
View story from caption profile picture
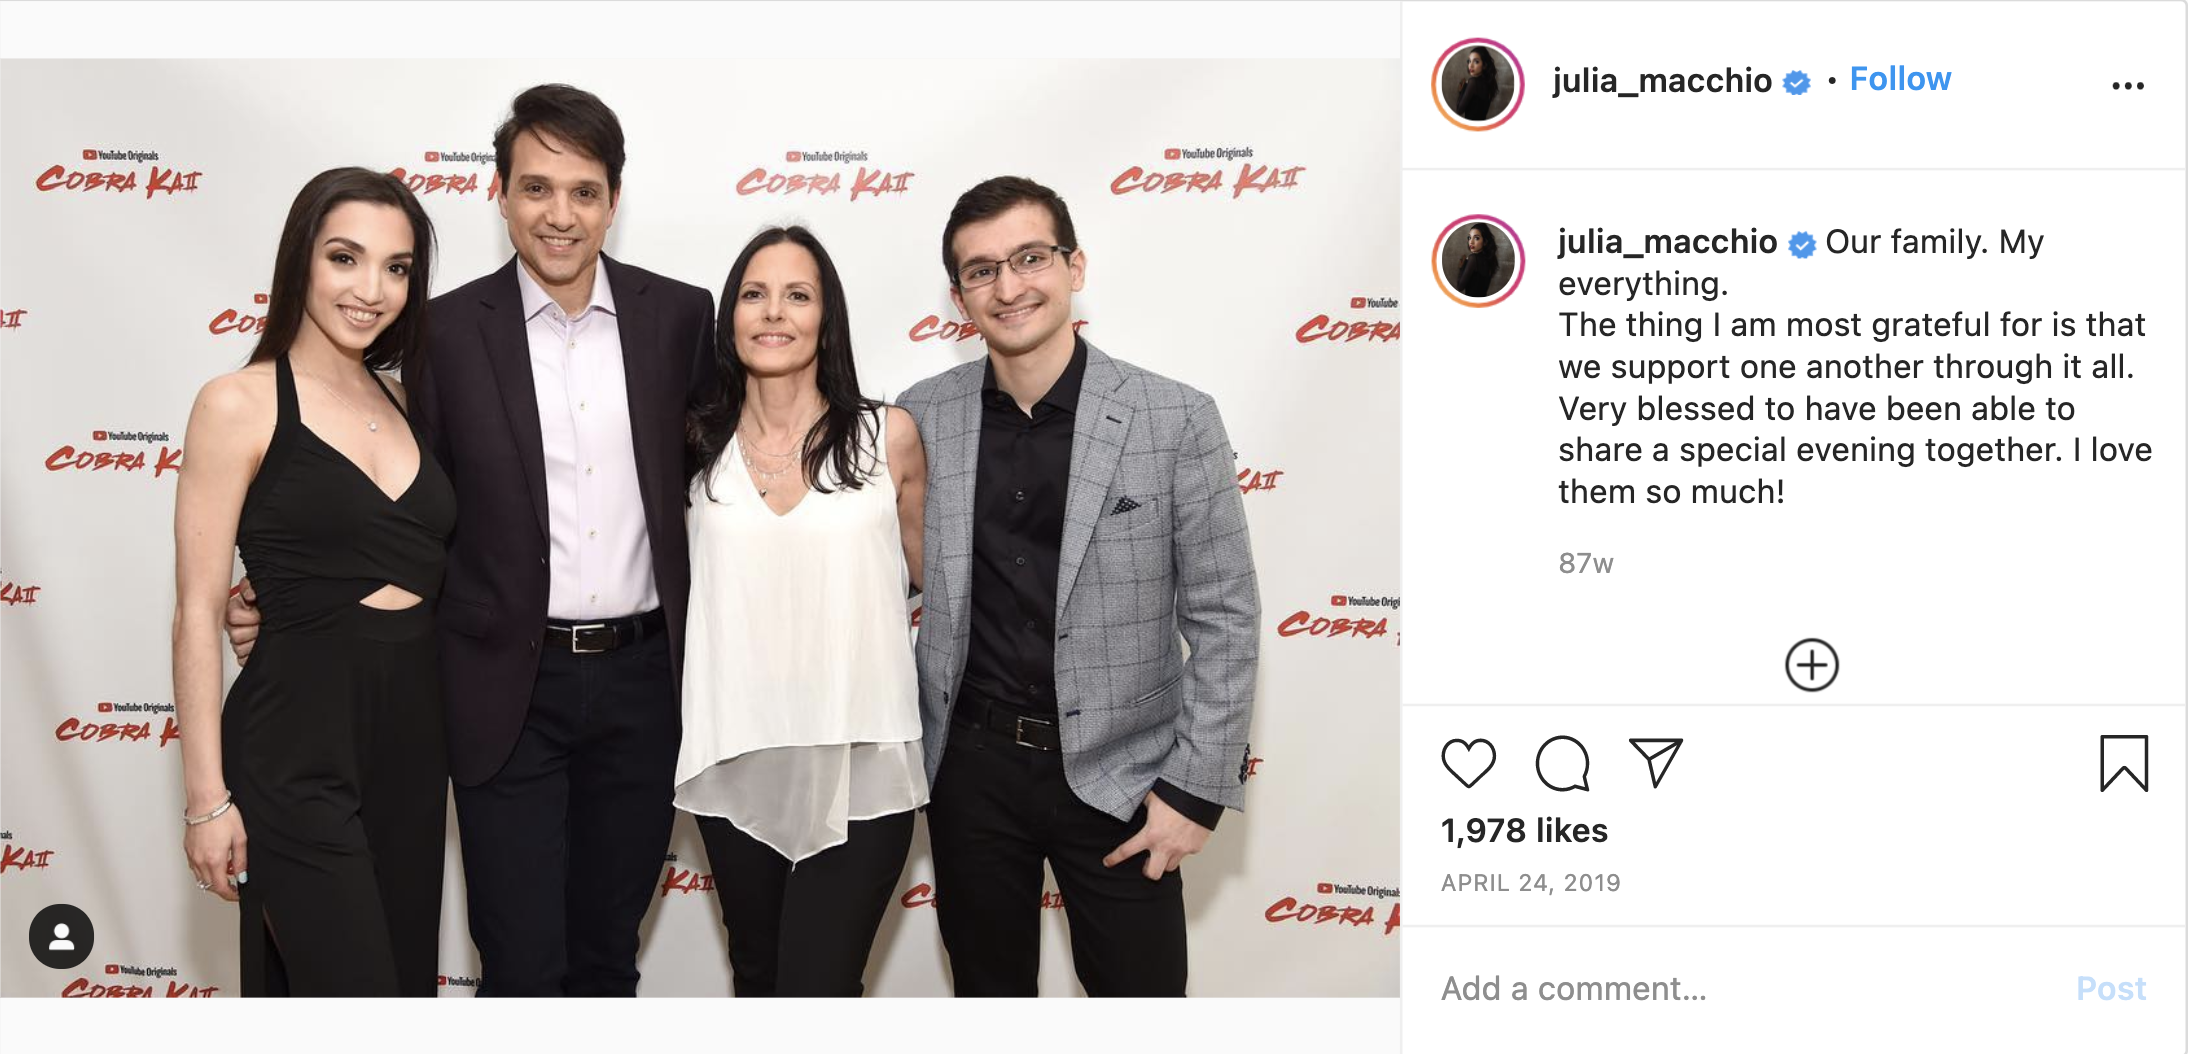(1478, 261)
